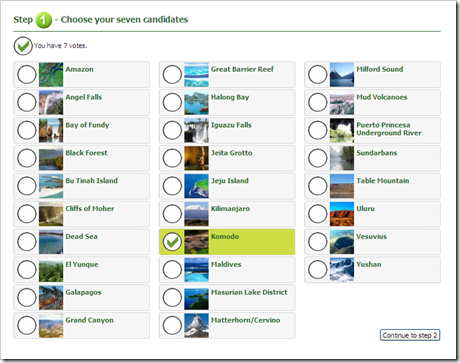The image size is (460, 363).
Task: Click the Black Forest label
Action: pos(86,153)
